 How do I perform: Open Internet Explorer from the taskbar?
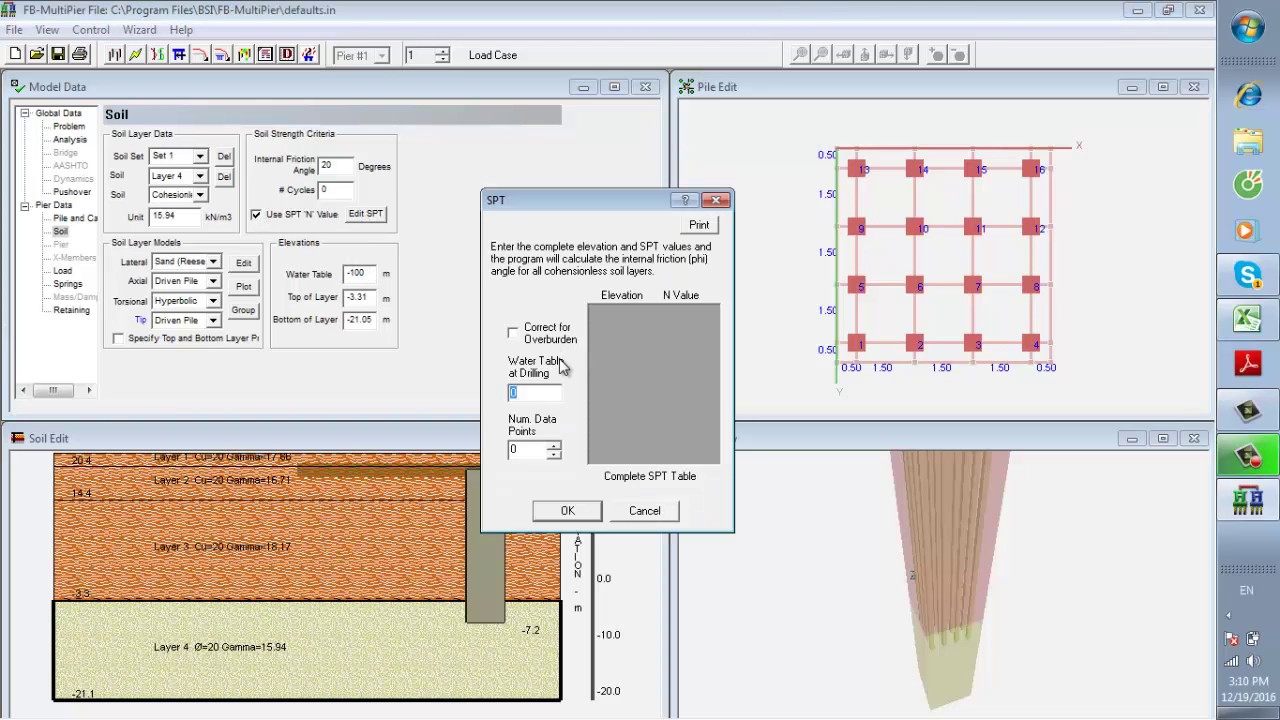point(1247,95)
